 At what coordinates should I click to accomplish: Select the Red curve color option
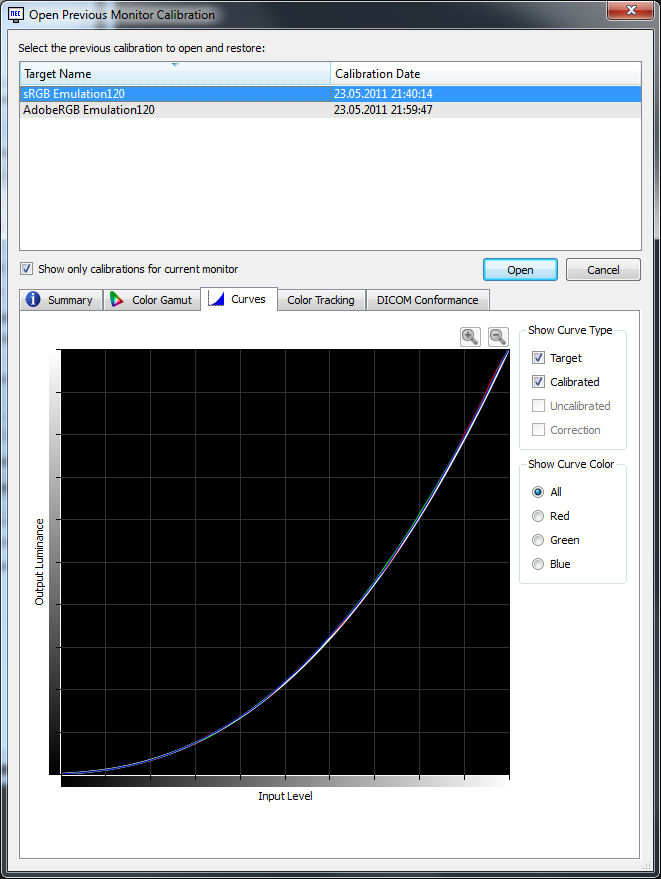tap(539, 516)
